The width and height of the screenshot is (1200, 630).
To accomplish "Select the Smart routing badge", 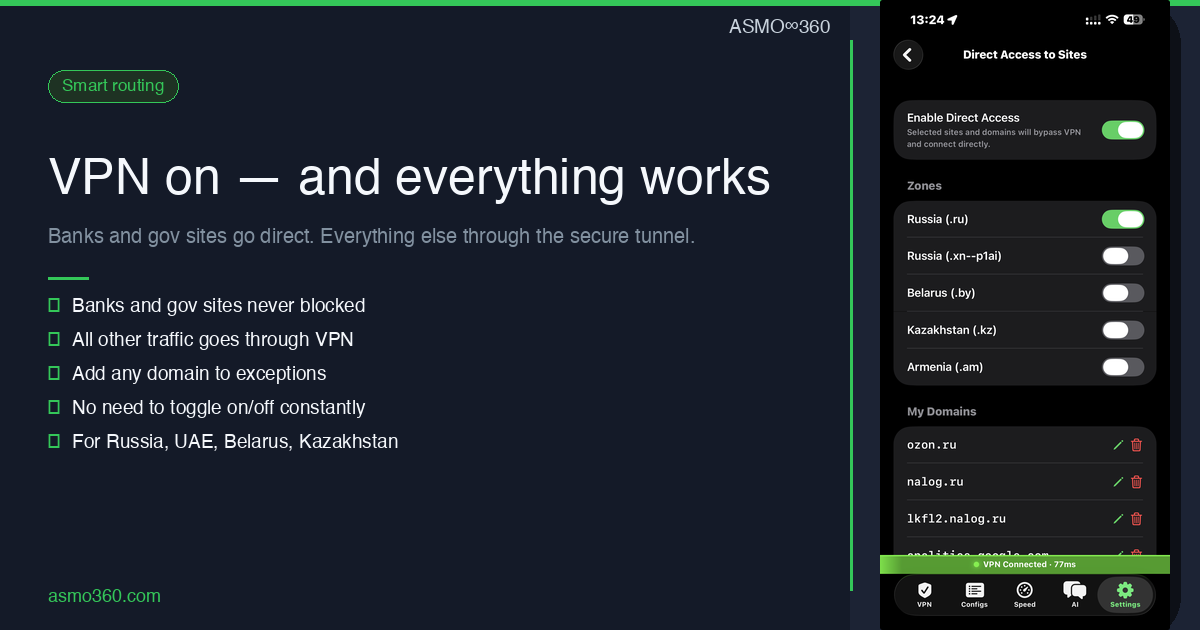I will (x=113, y=86).
